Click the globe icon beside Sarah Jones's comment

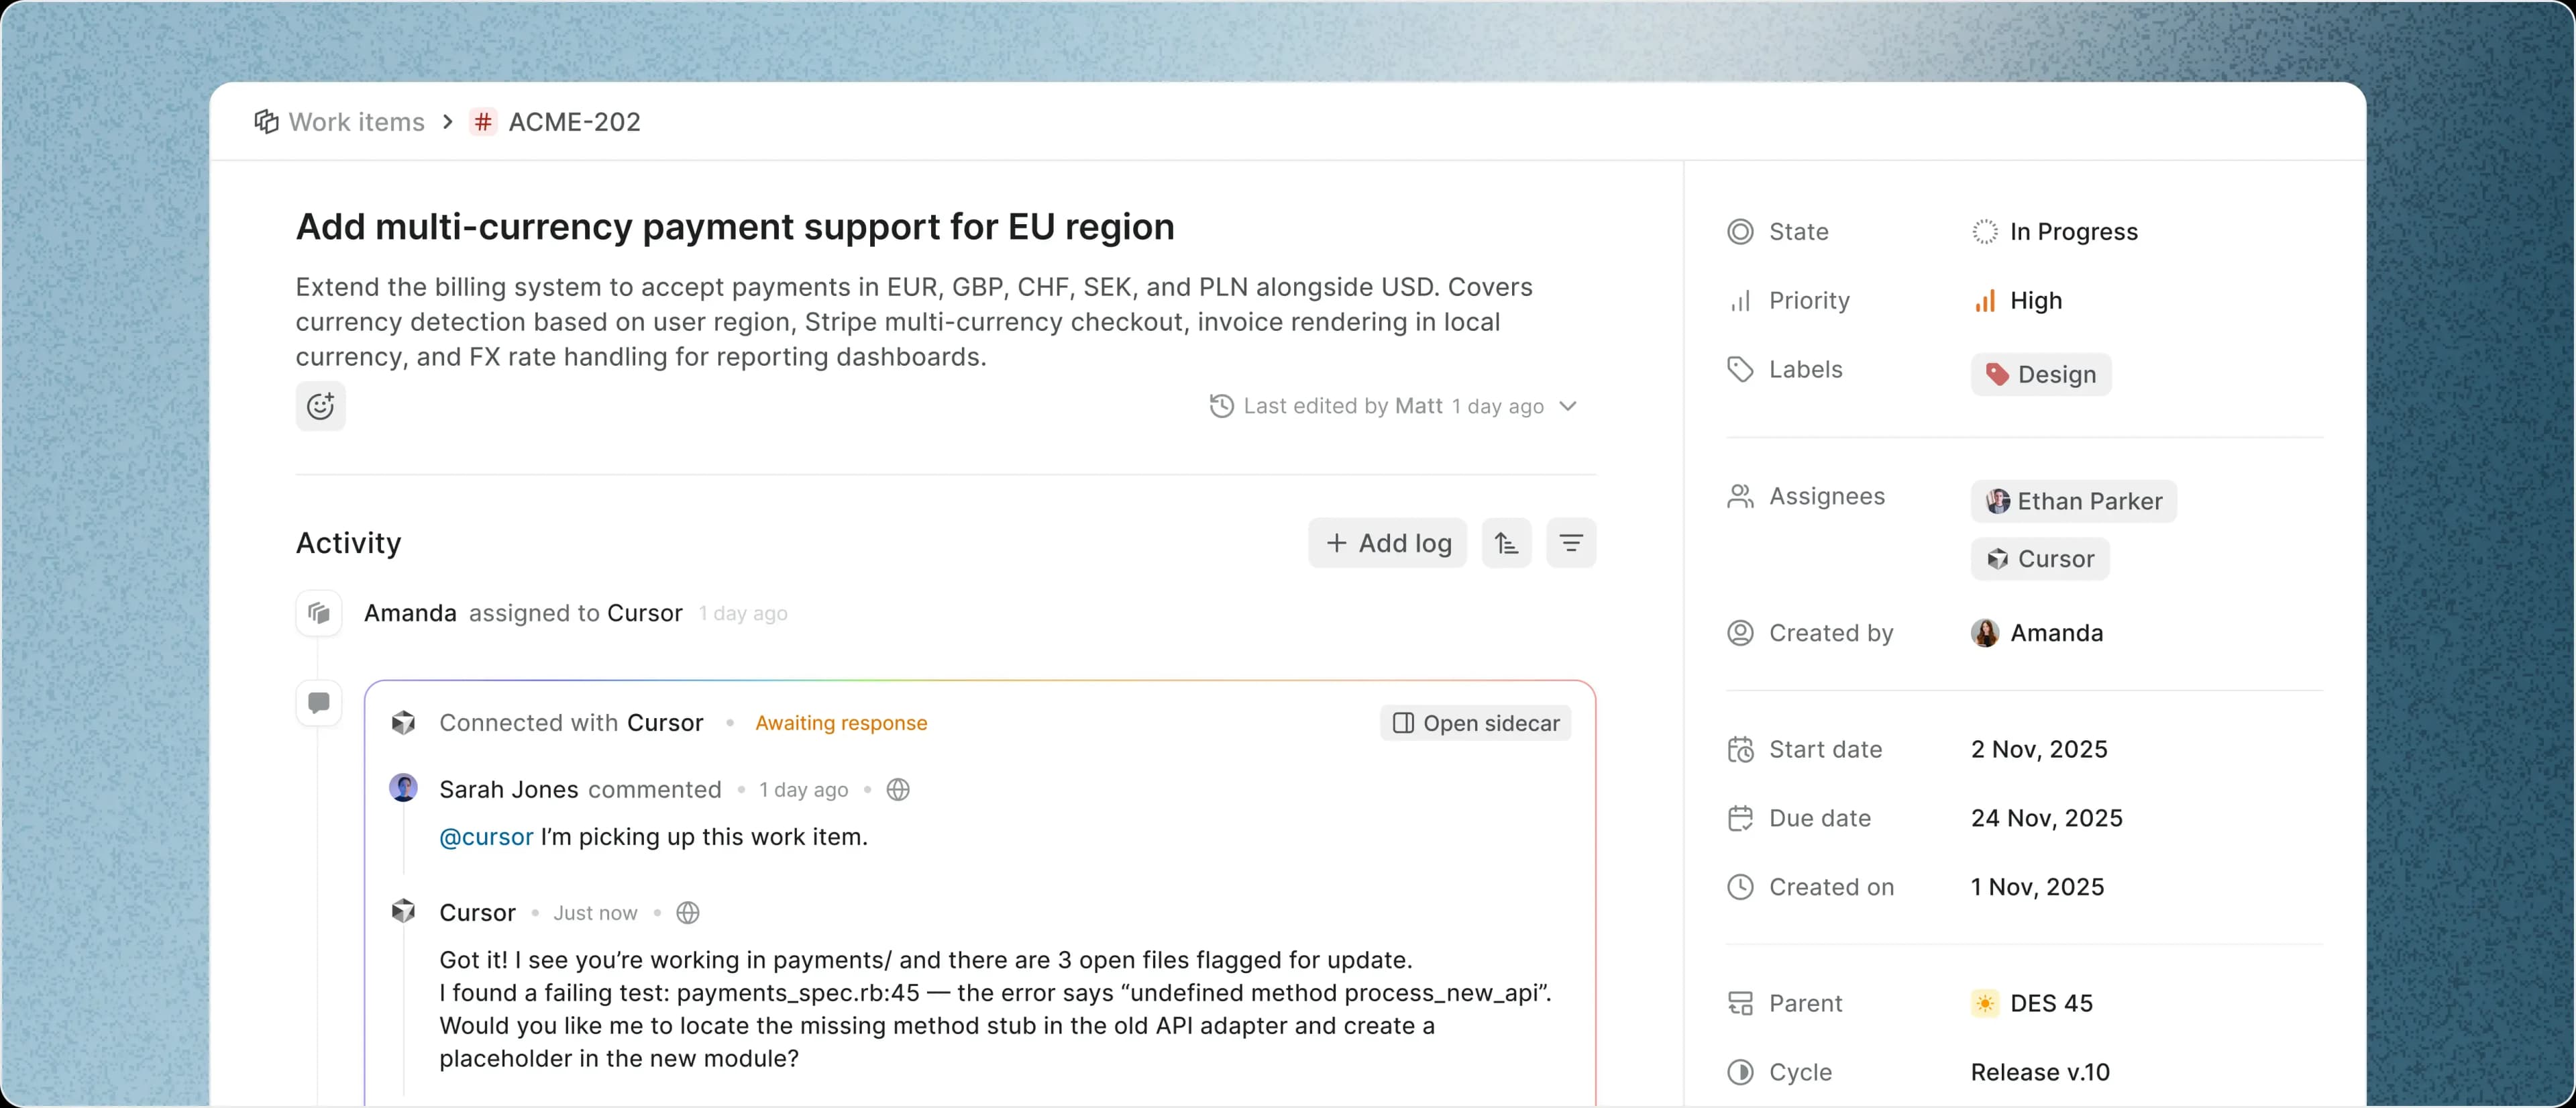click(x=898, y=790)
